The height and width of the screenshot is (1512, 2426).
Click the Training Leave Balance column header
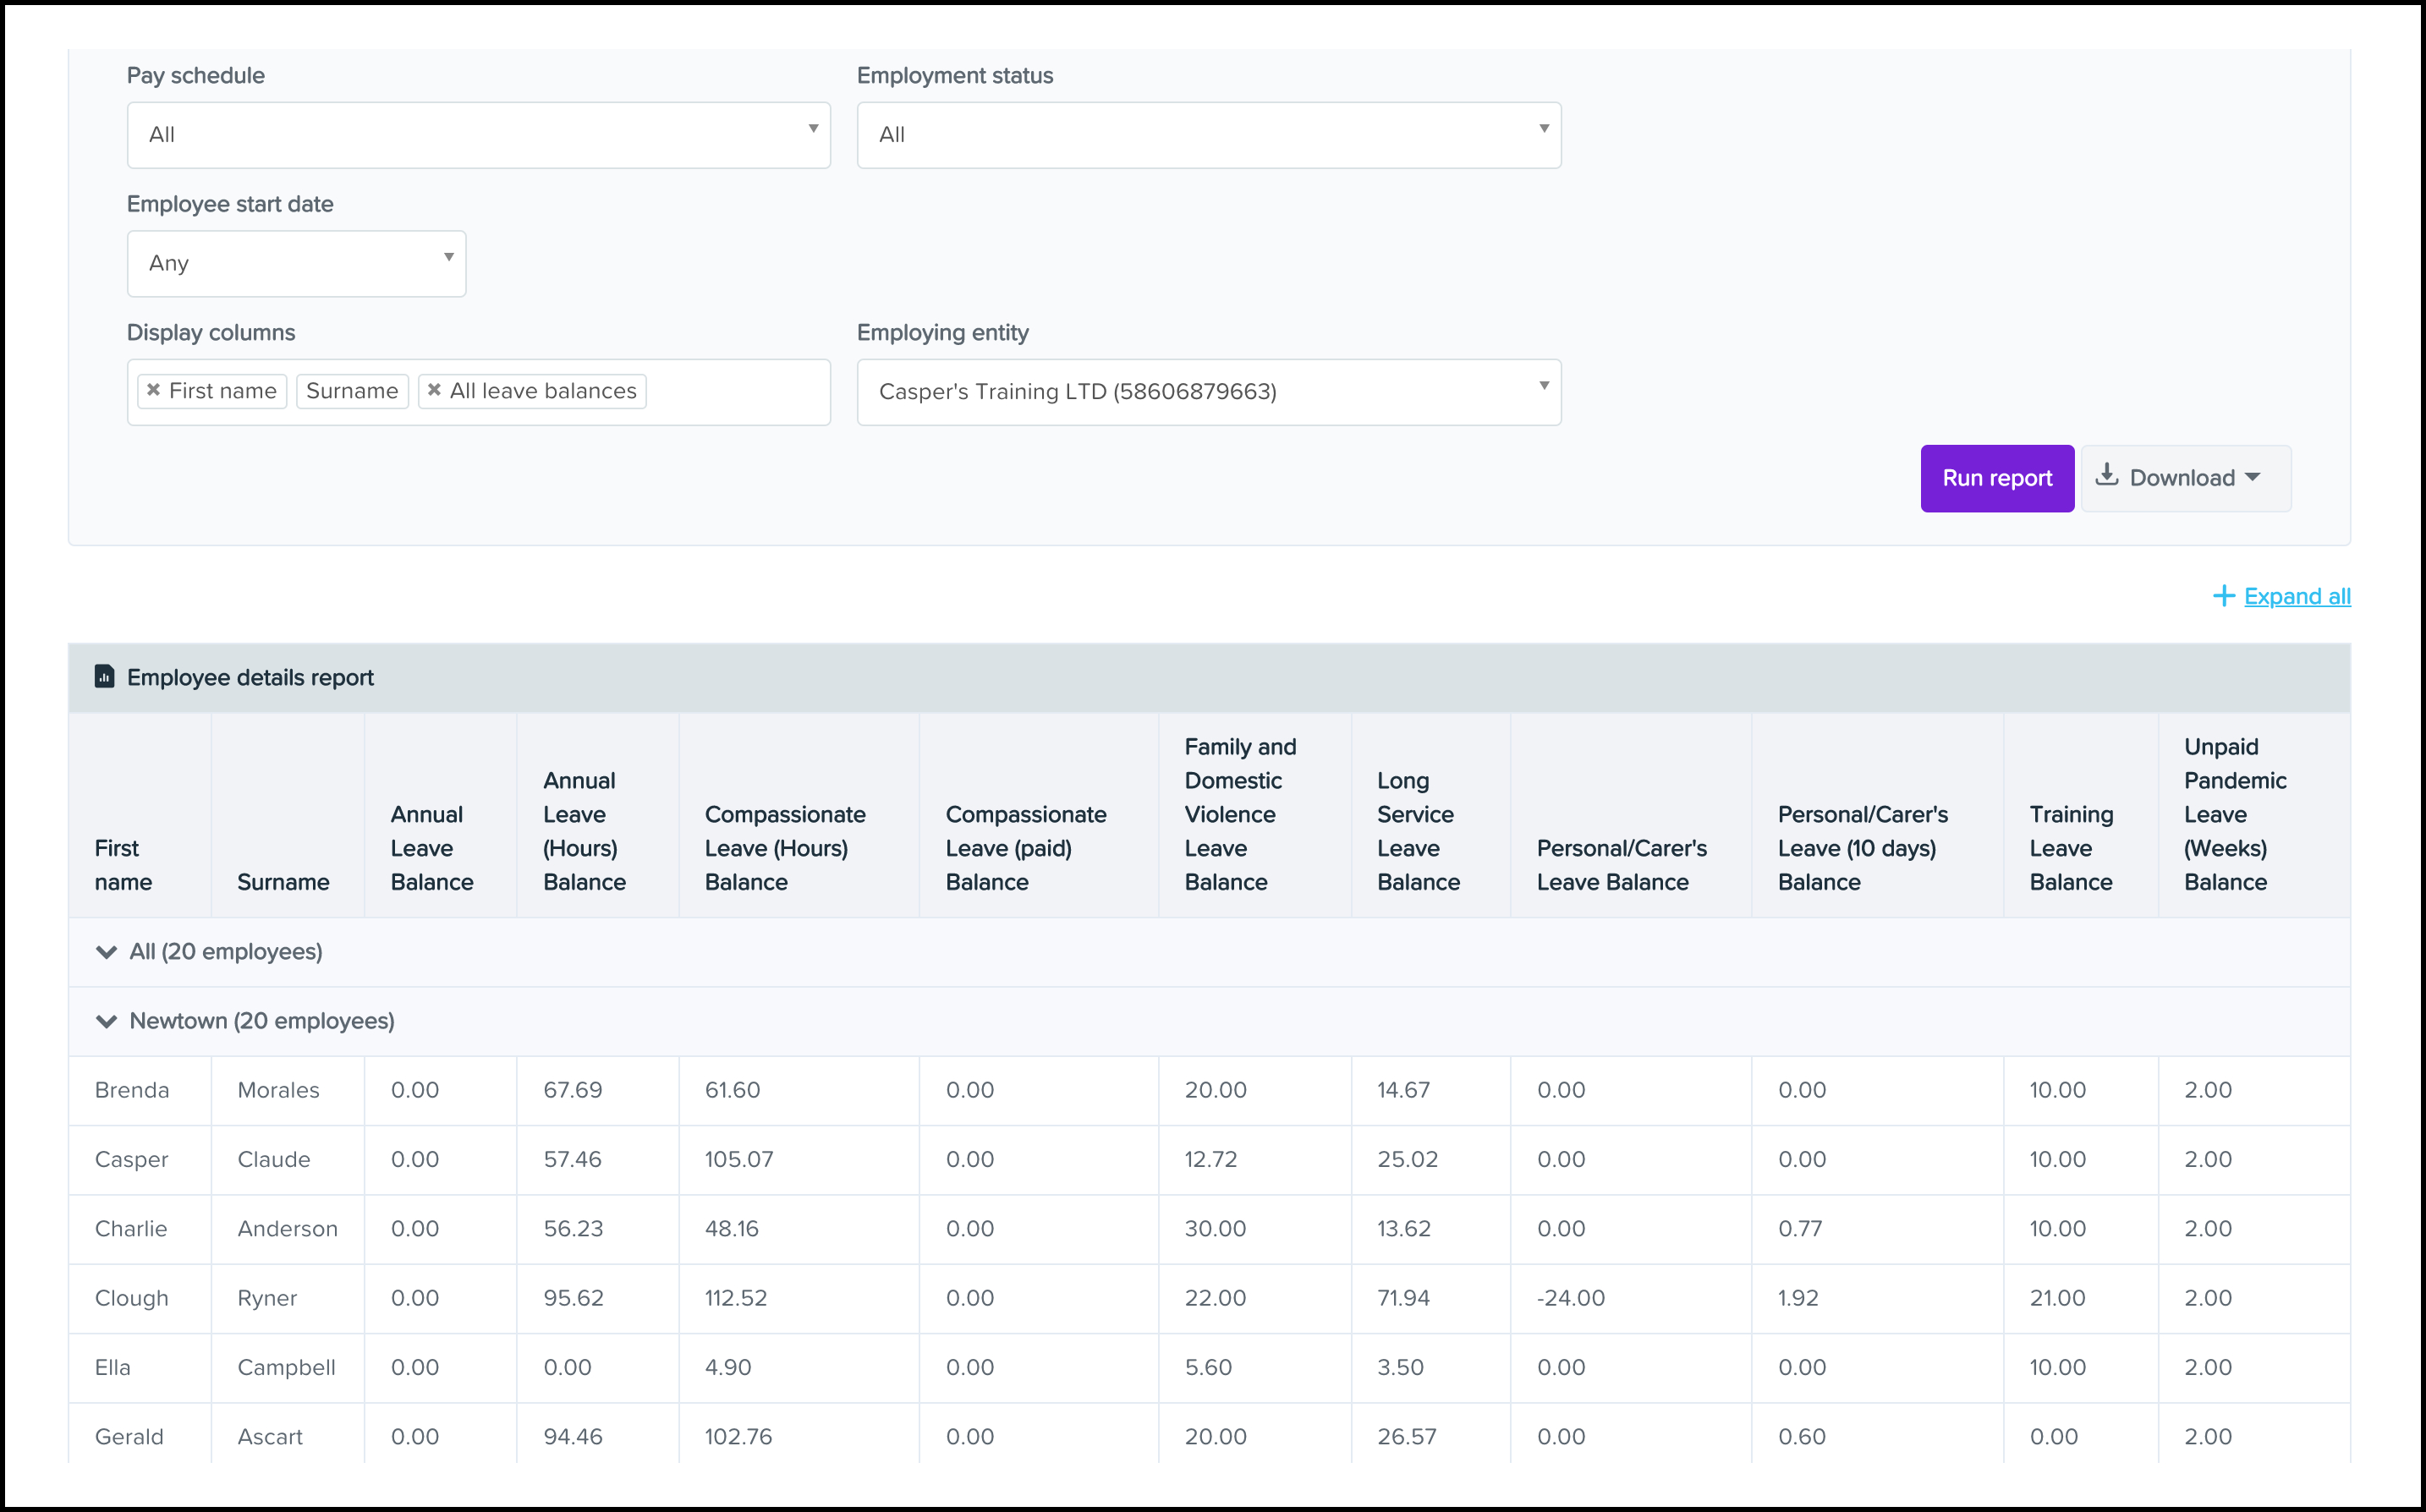(2071, 848)
